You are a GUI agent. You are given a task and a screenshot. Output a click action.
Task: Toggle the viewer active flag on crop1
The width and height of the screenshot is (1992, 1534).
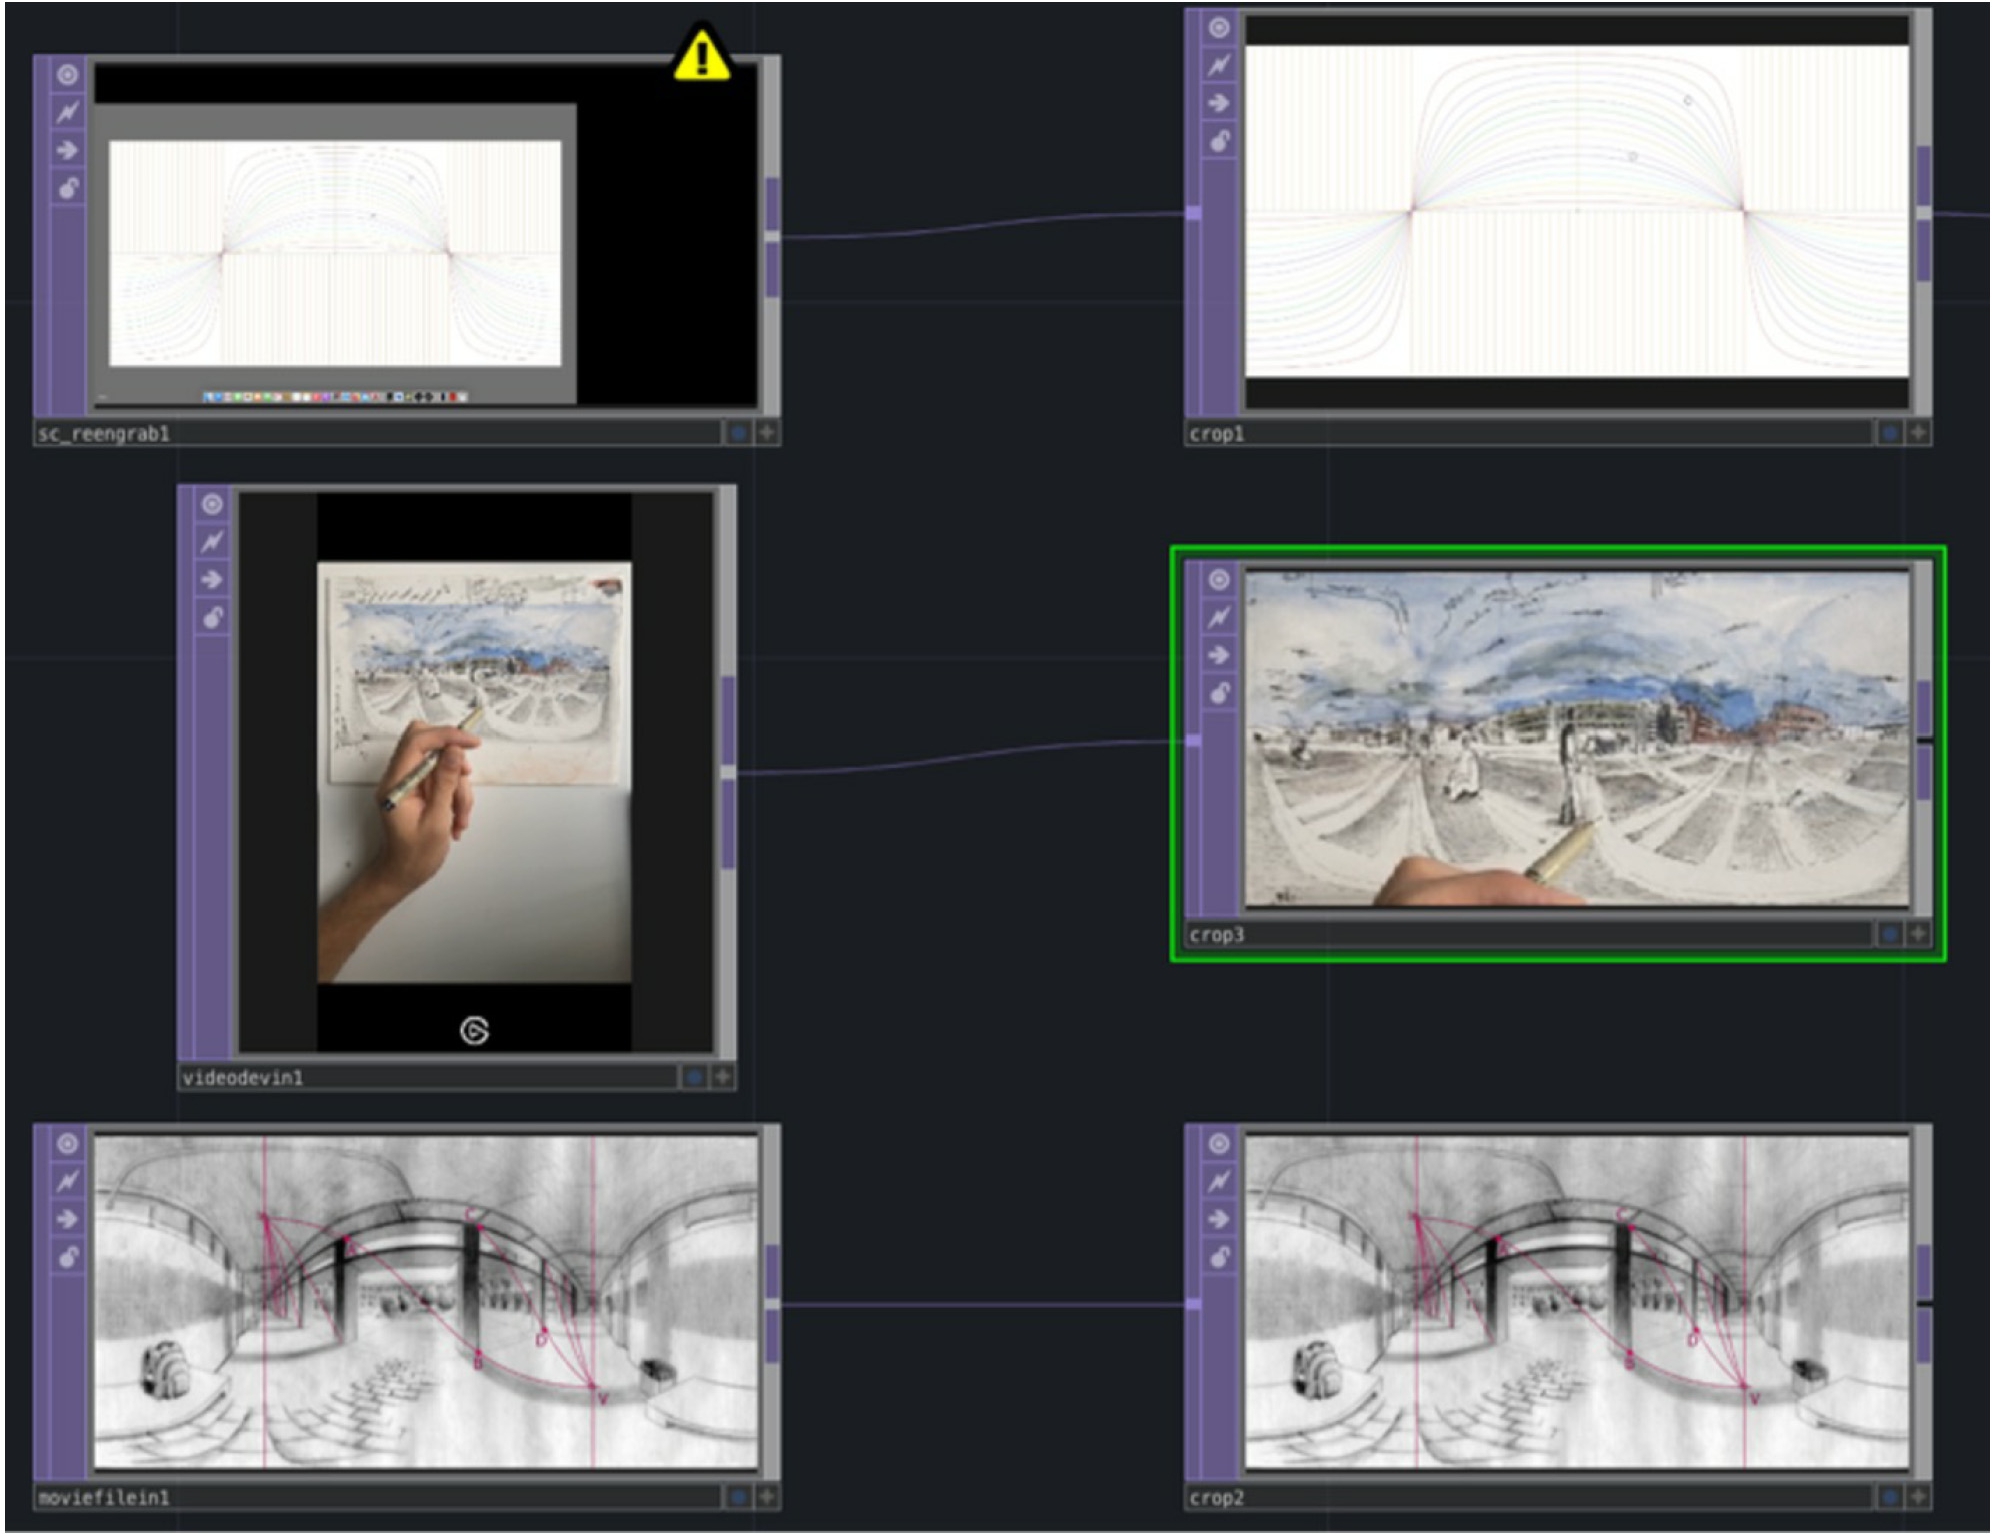pyautogui.click(x=1218, y=30)
